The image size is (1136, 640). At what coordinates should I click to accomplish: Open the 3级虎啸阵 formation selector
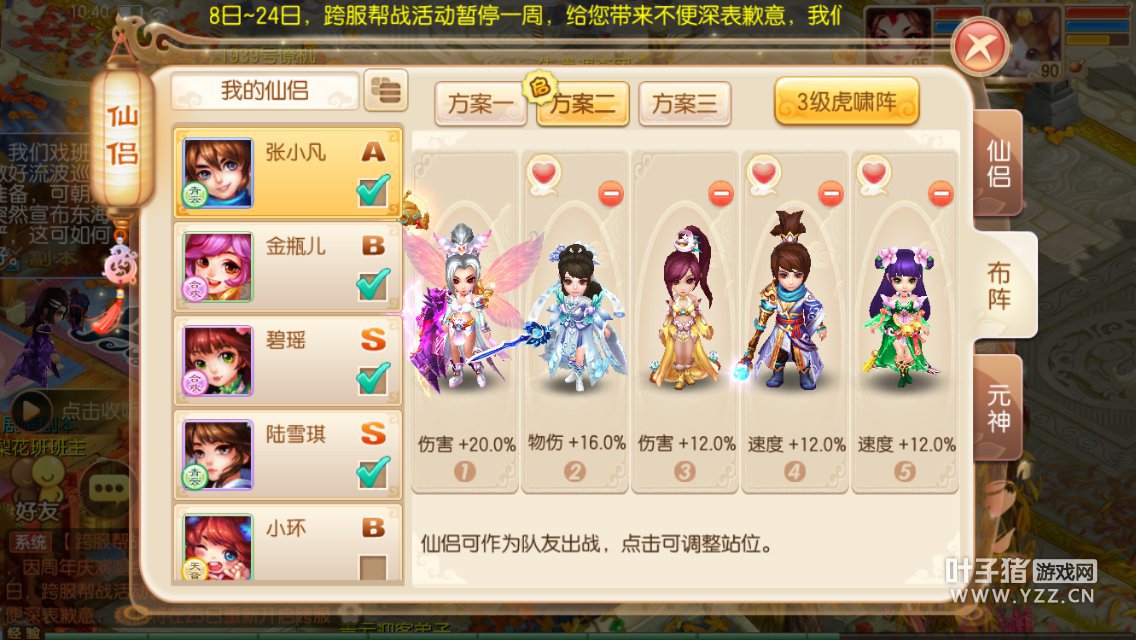coord(846,101)
